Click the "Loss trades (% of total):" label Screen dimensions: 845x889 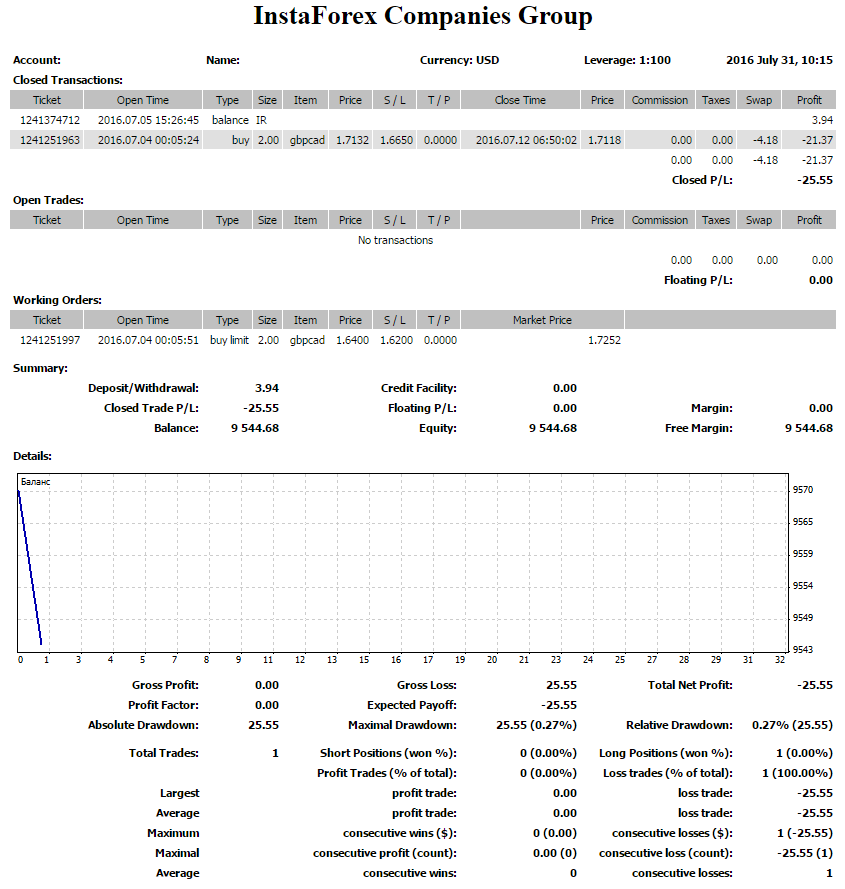click(668, 773)
